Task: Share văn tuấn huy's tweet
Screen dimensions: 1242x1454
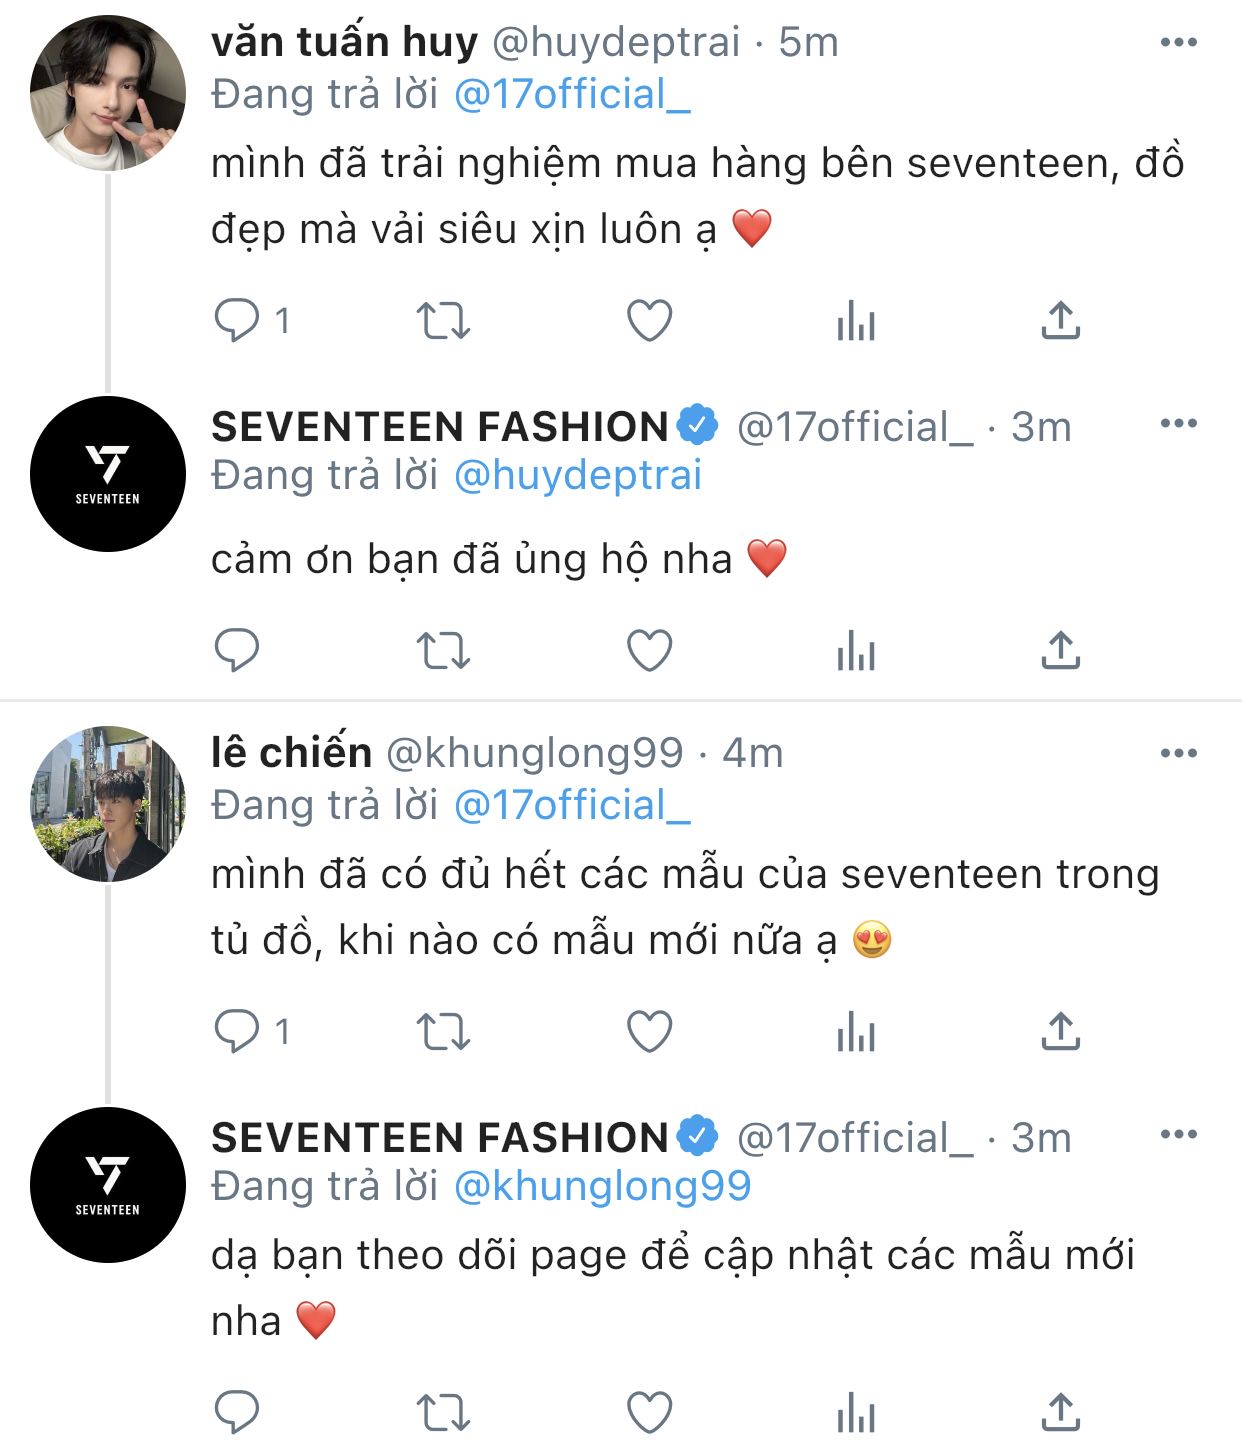Action: (1060, 321)
